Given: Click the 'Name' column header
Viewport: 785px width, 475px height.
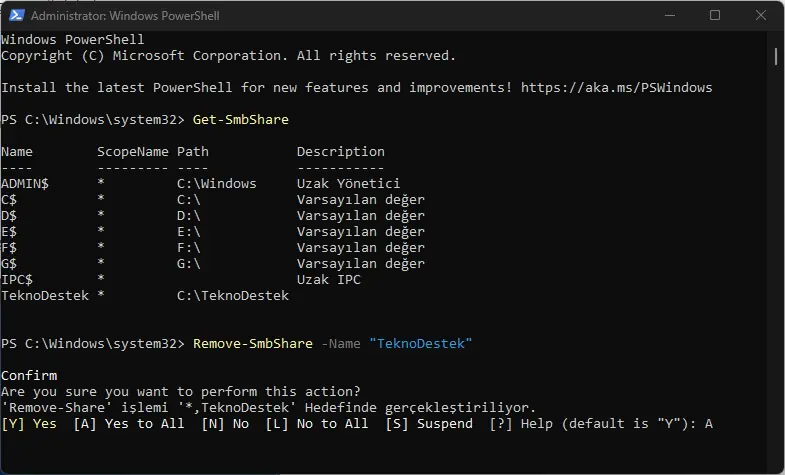Looking at the screenshot, I should [17, 152].
